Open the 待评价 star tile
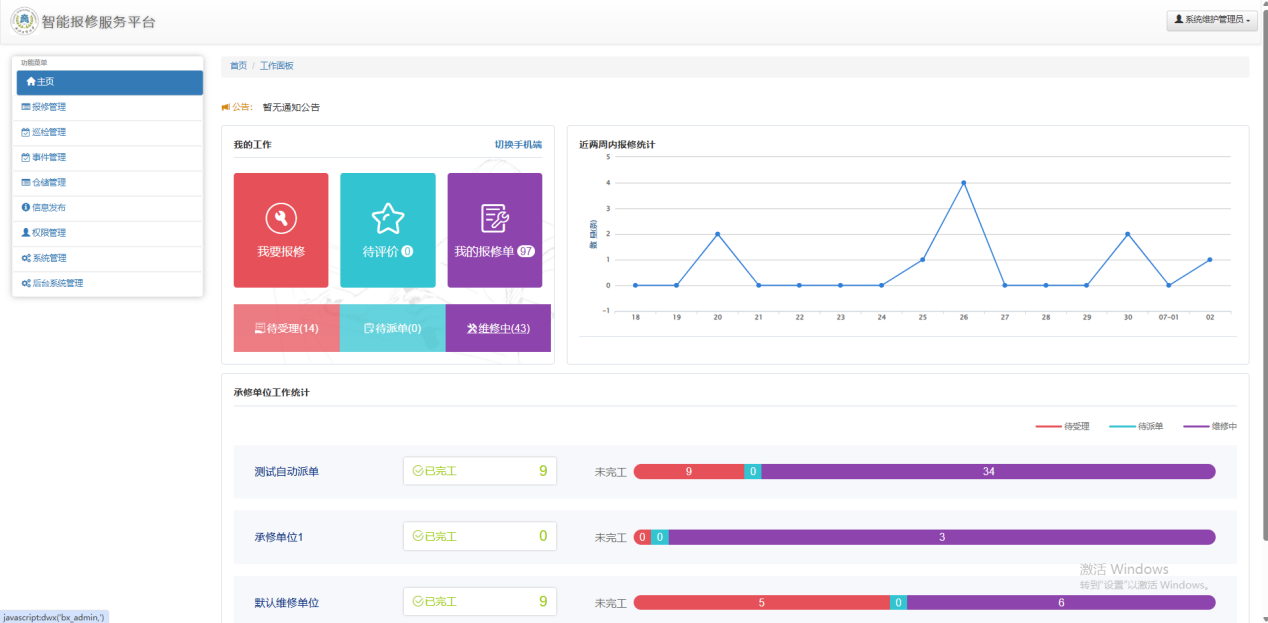1268x623 pixels. click(x=388, y=230)
